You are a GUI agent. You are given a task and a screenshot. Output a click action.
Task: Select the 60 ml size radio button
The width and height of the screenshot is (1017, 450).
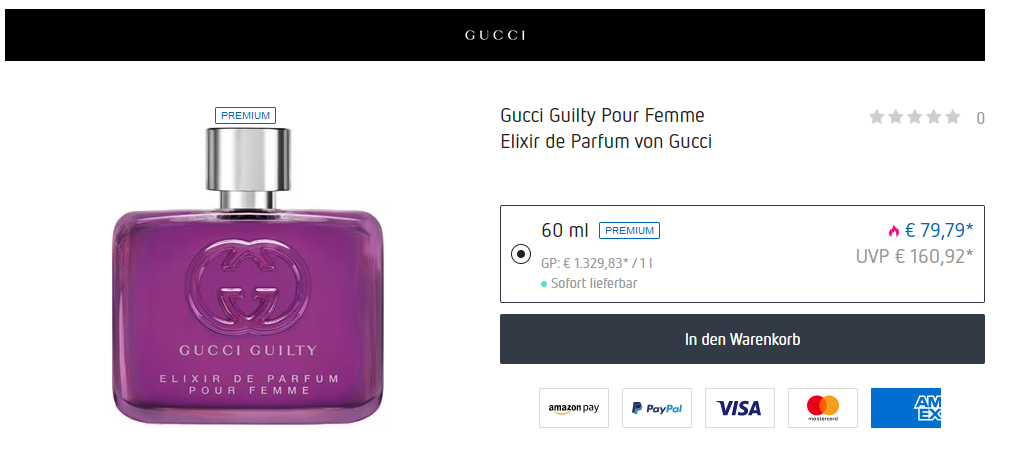point(521,254)
